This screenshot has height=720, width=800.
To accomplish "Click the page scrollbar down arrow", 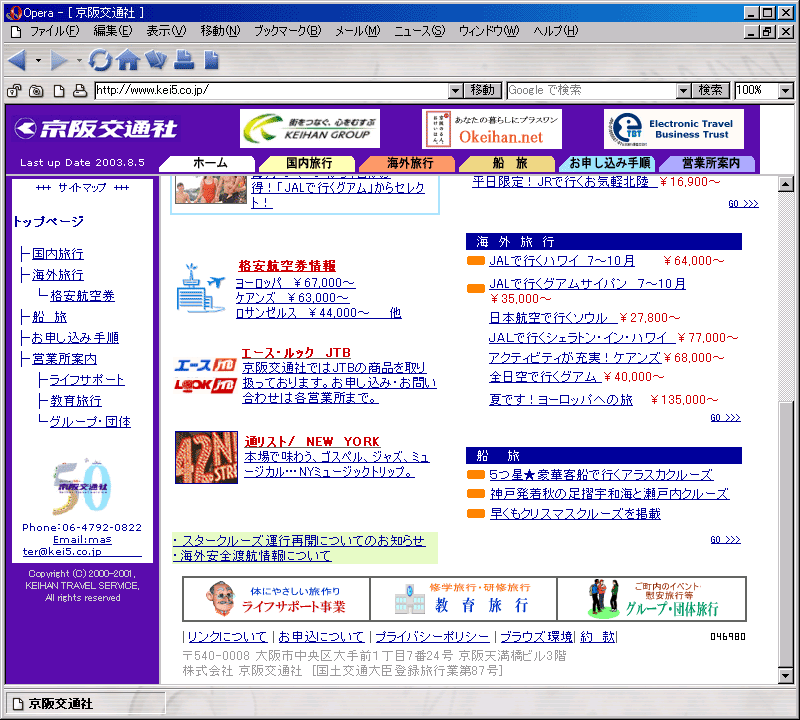I will pos(786,676).
